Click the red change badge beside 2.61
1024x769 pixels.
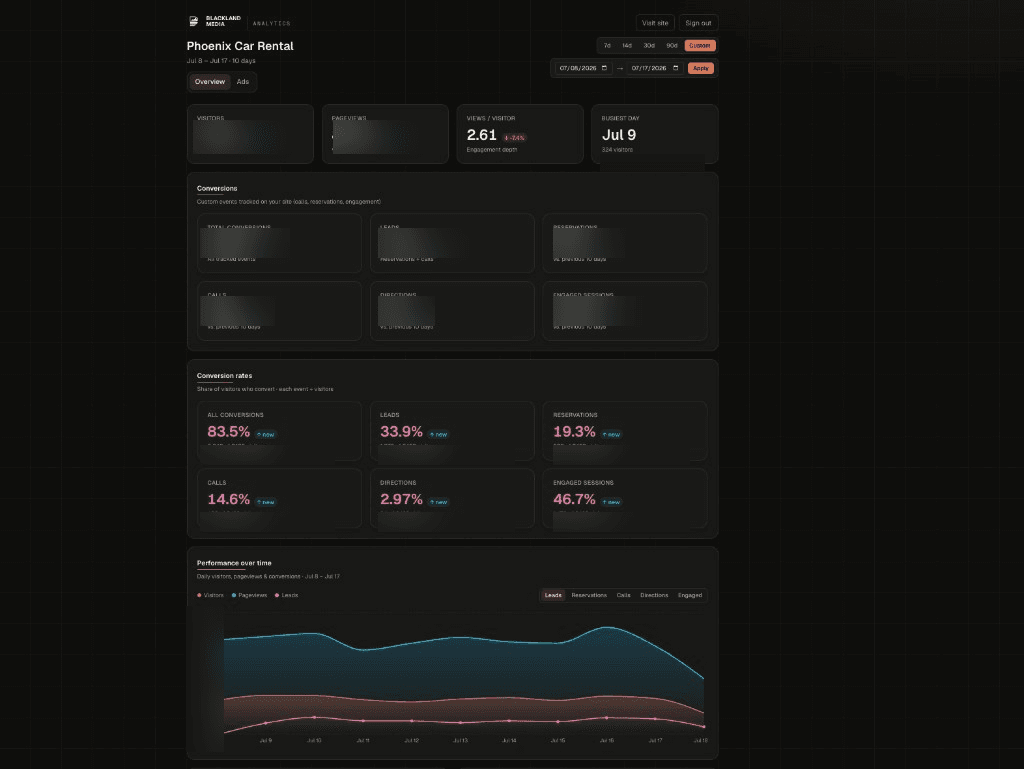pyautogui.click(x=515, y=138)
